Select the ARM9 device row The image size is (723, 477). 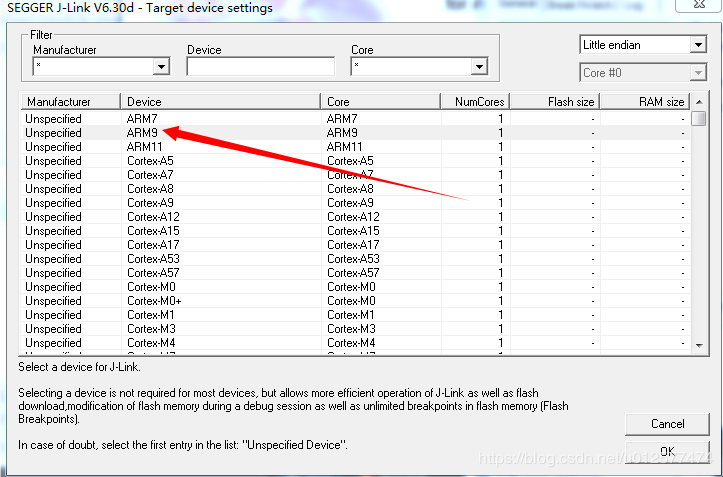coord(355,133)
